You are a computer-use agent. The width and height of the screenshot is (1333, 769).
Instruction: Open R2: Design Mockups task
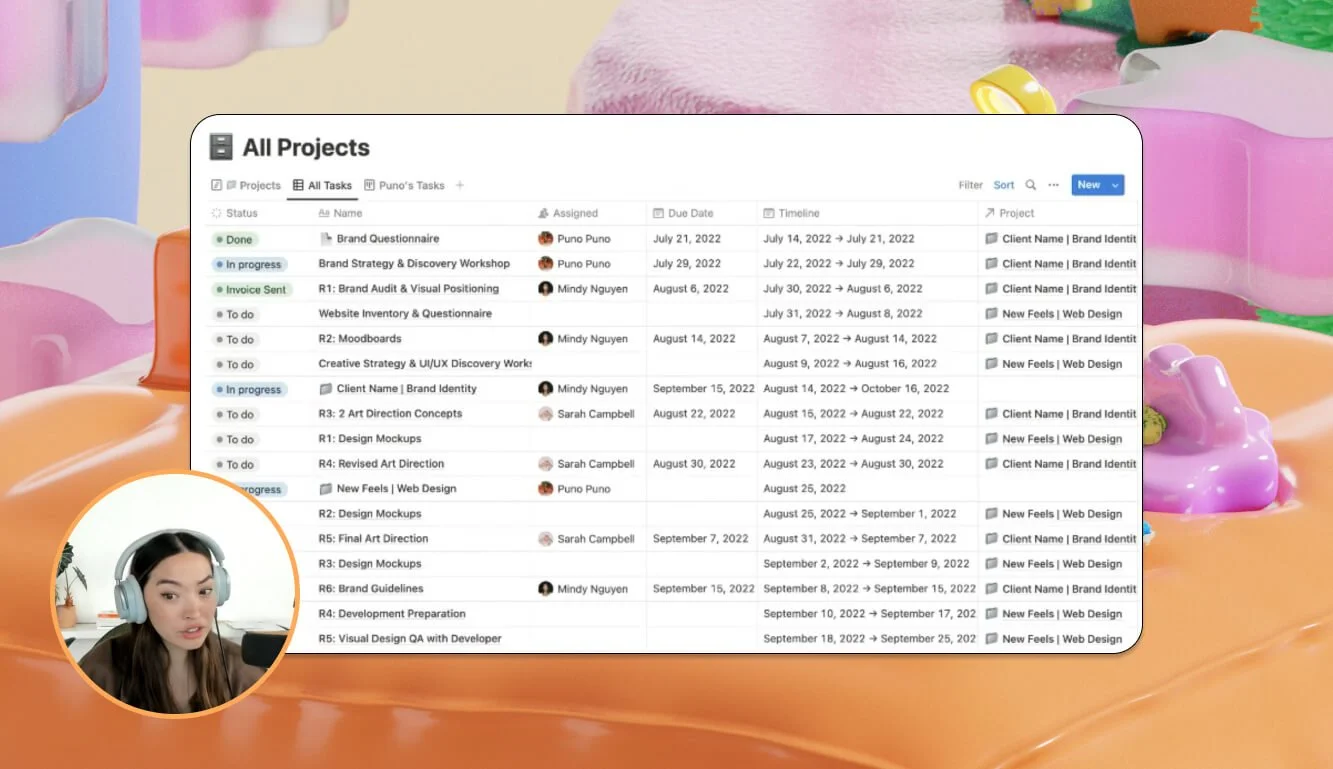370,514
